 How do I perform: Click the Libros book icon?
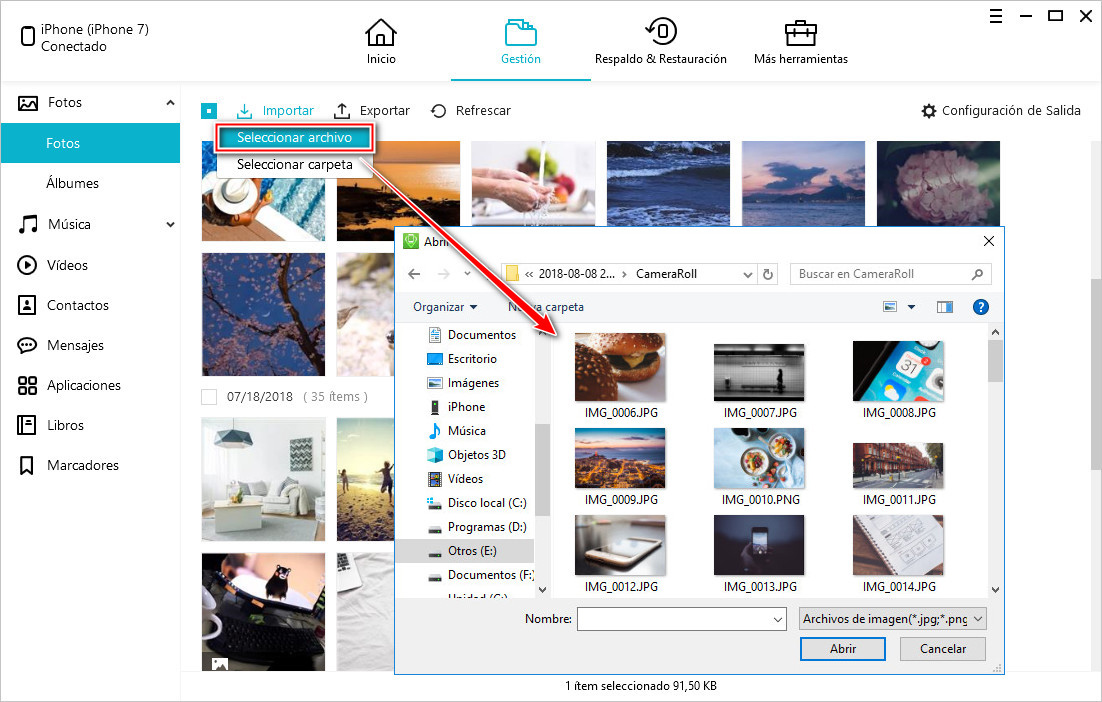tap(27, 425)
